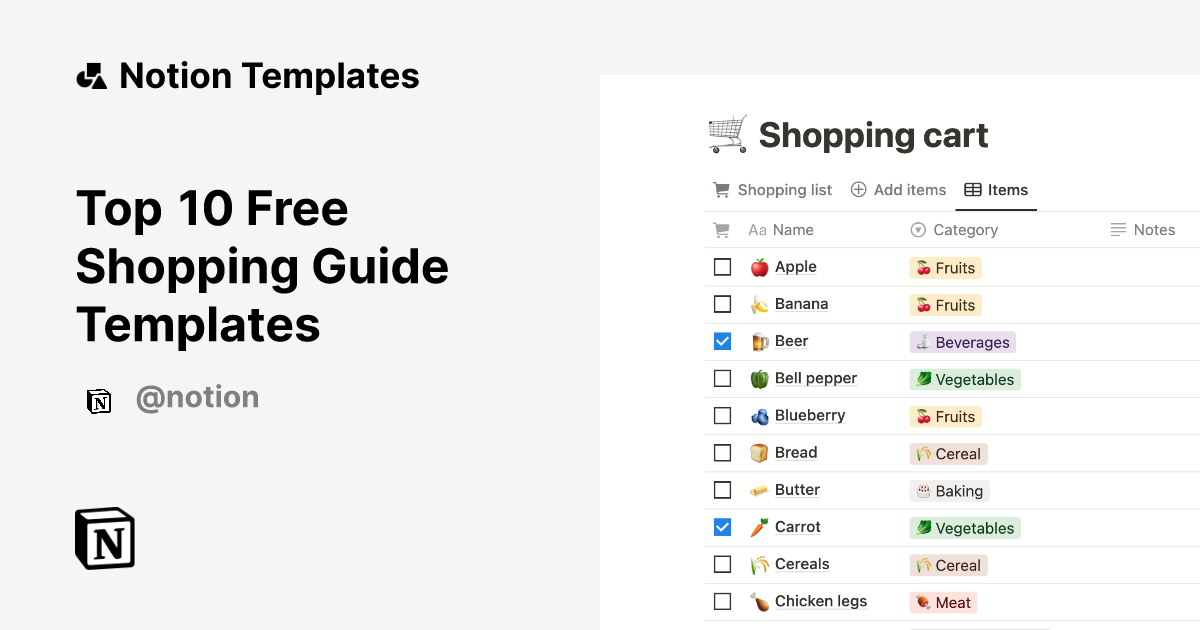Viewport: 1200px width, 630px height.
Task: Check the checkbox for Apple
Action: click(x=722, y=266)
